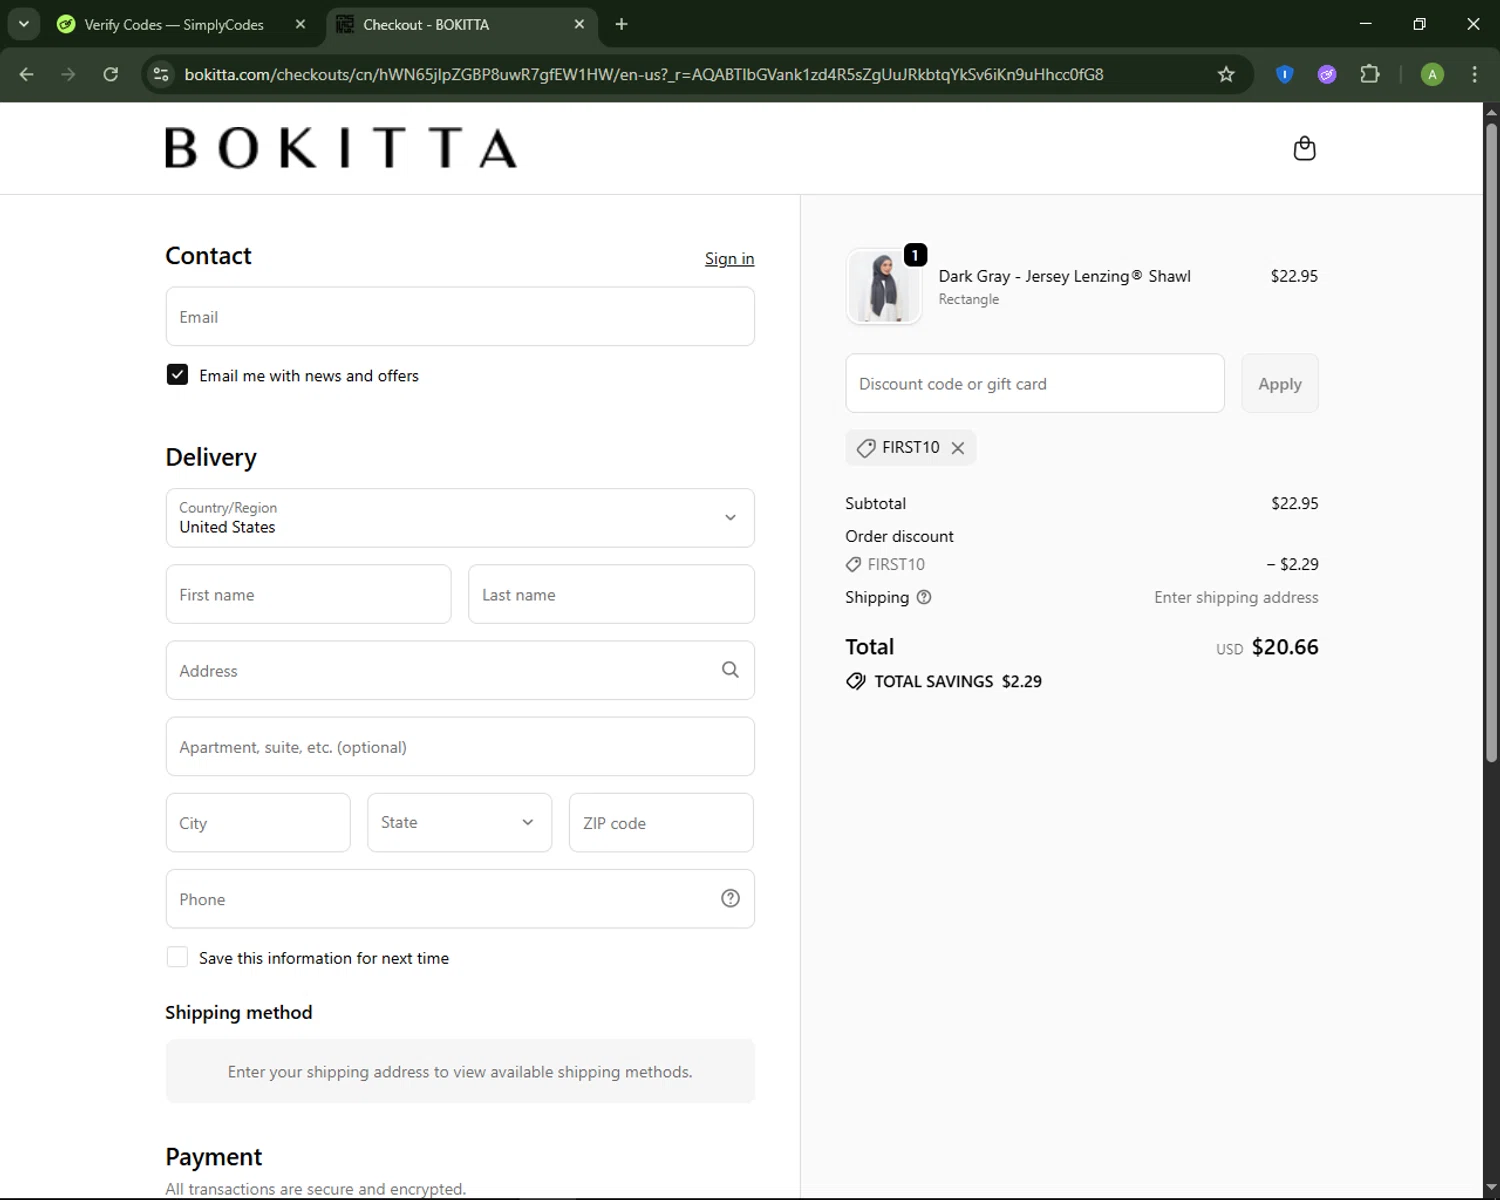
Task: Focus the Phone input field
Action: tap(460, 898)
